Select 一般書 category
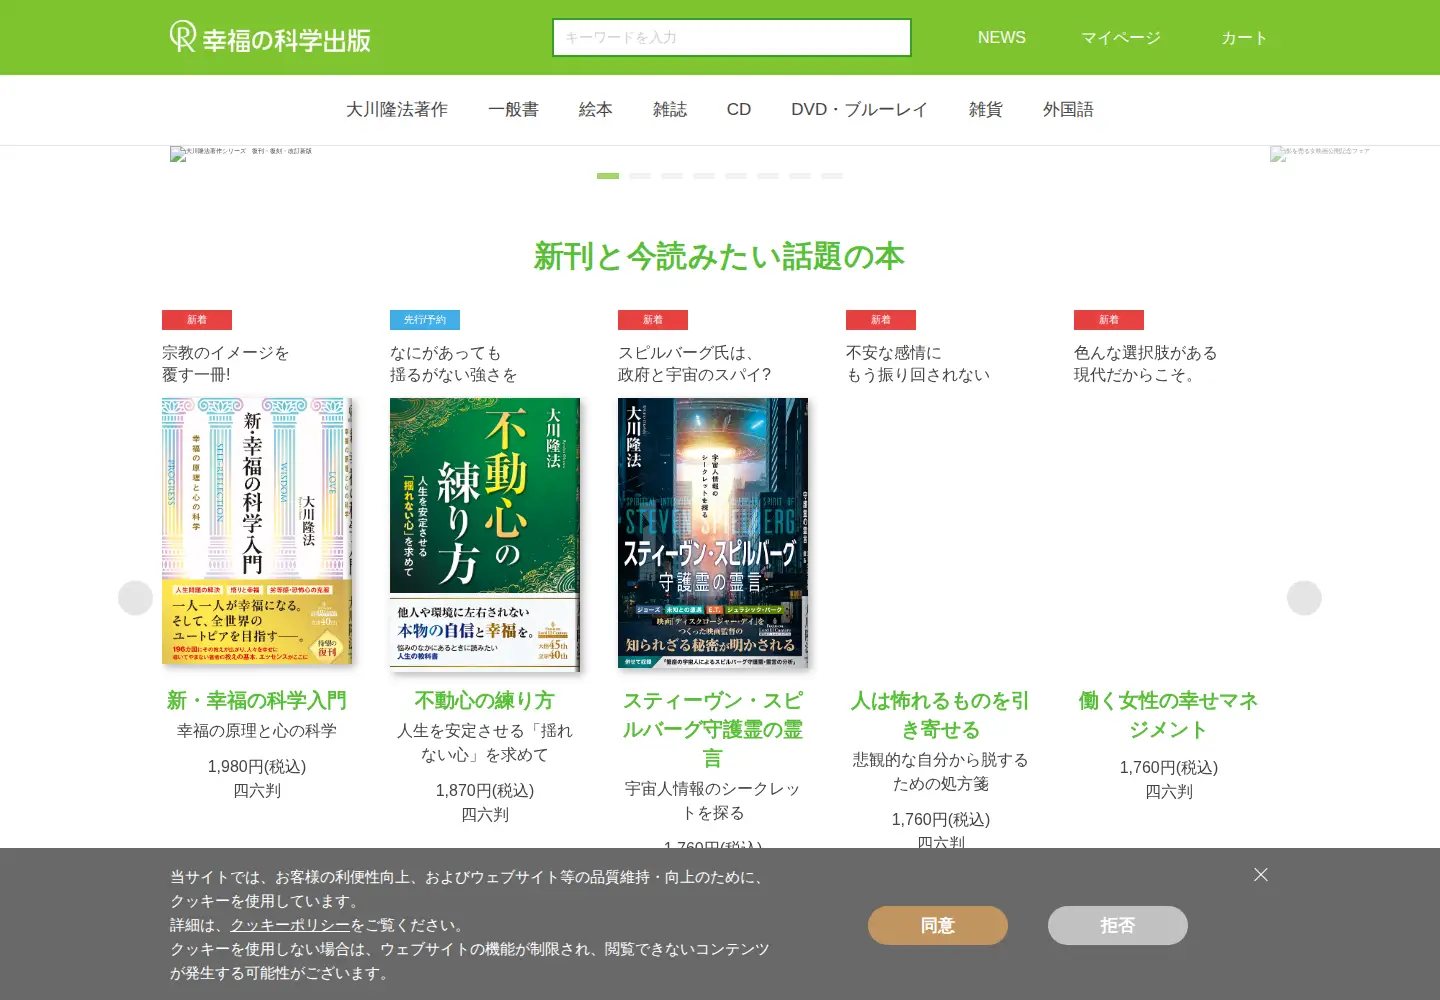This screenshot has height=1000, width=1440. (513, 109)
